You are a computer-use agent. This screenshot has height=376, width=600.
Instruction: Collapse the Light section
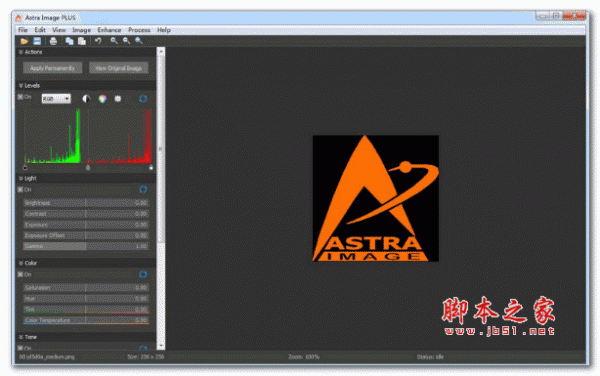pyautogui.click(x=21, y=178)
